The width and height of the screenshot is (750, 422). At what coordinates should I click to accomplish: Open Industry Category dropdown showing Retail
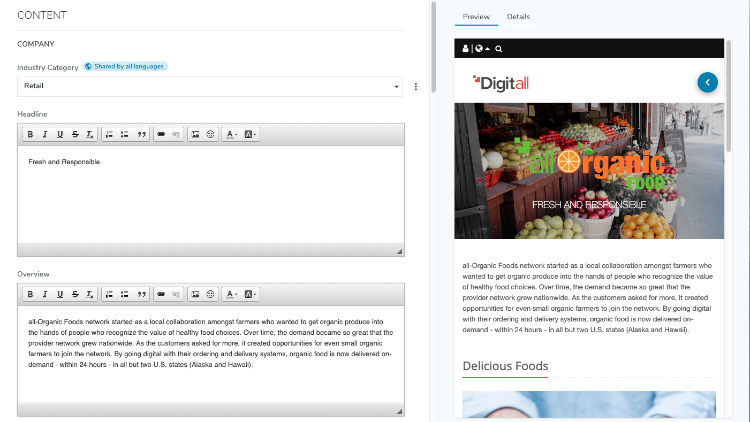click(x=210, y=86)
